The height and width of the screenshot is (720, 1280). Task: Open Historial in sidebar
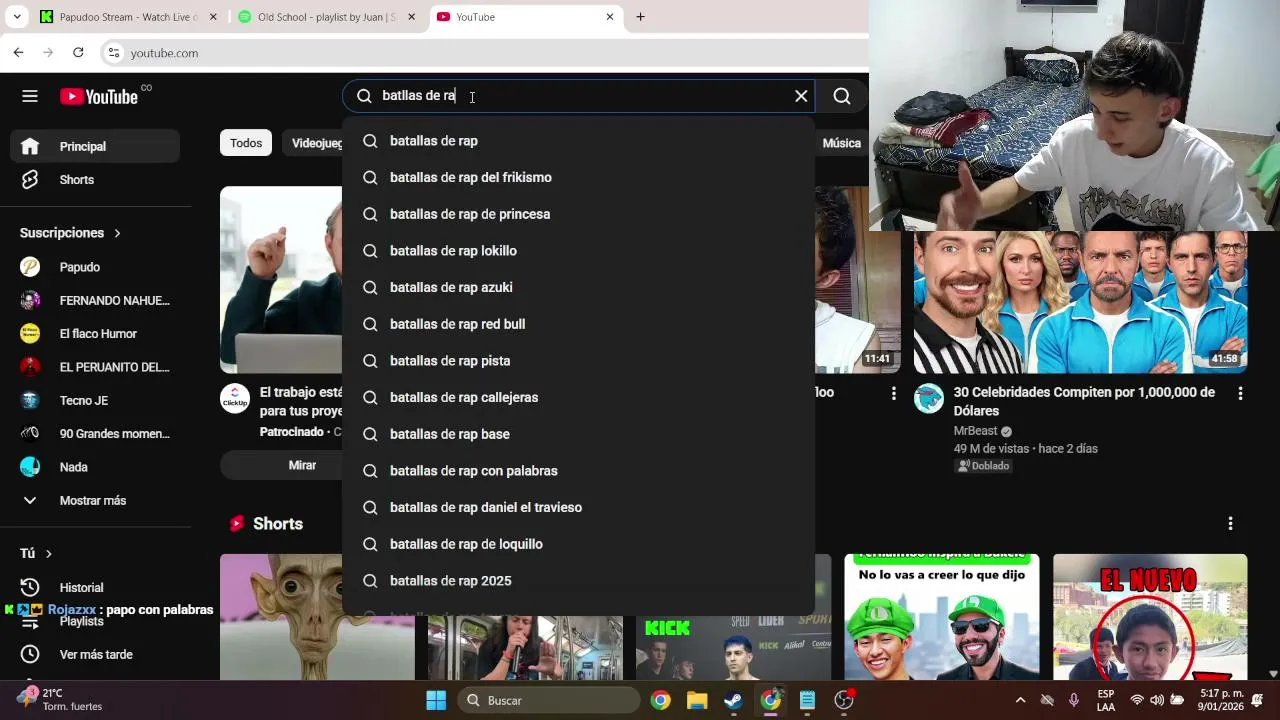(96, 588)
